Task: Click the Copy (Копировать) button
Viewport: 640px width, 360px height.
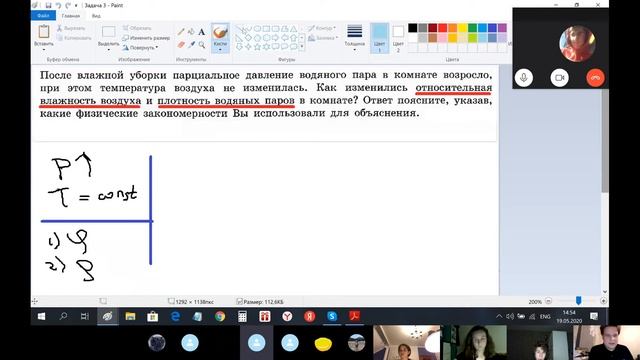Action: (74, 38)
